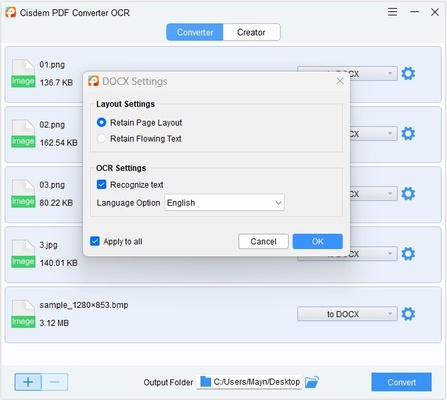Switch to the Converter tab
Screen dimensions: 447x400
click(x=195, y=32)
